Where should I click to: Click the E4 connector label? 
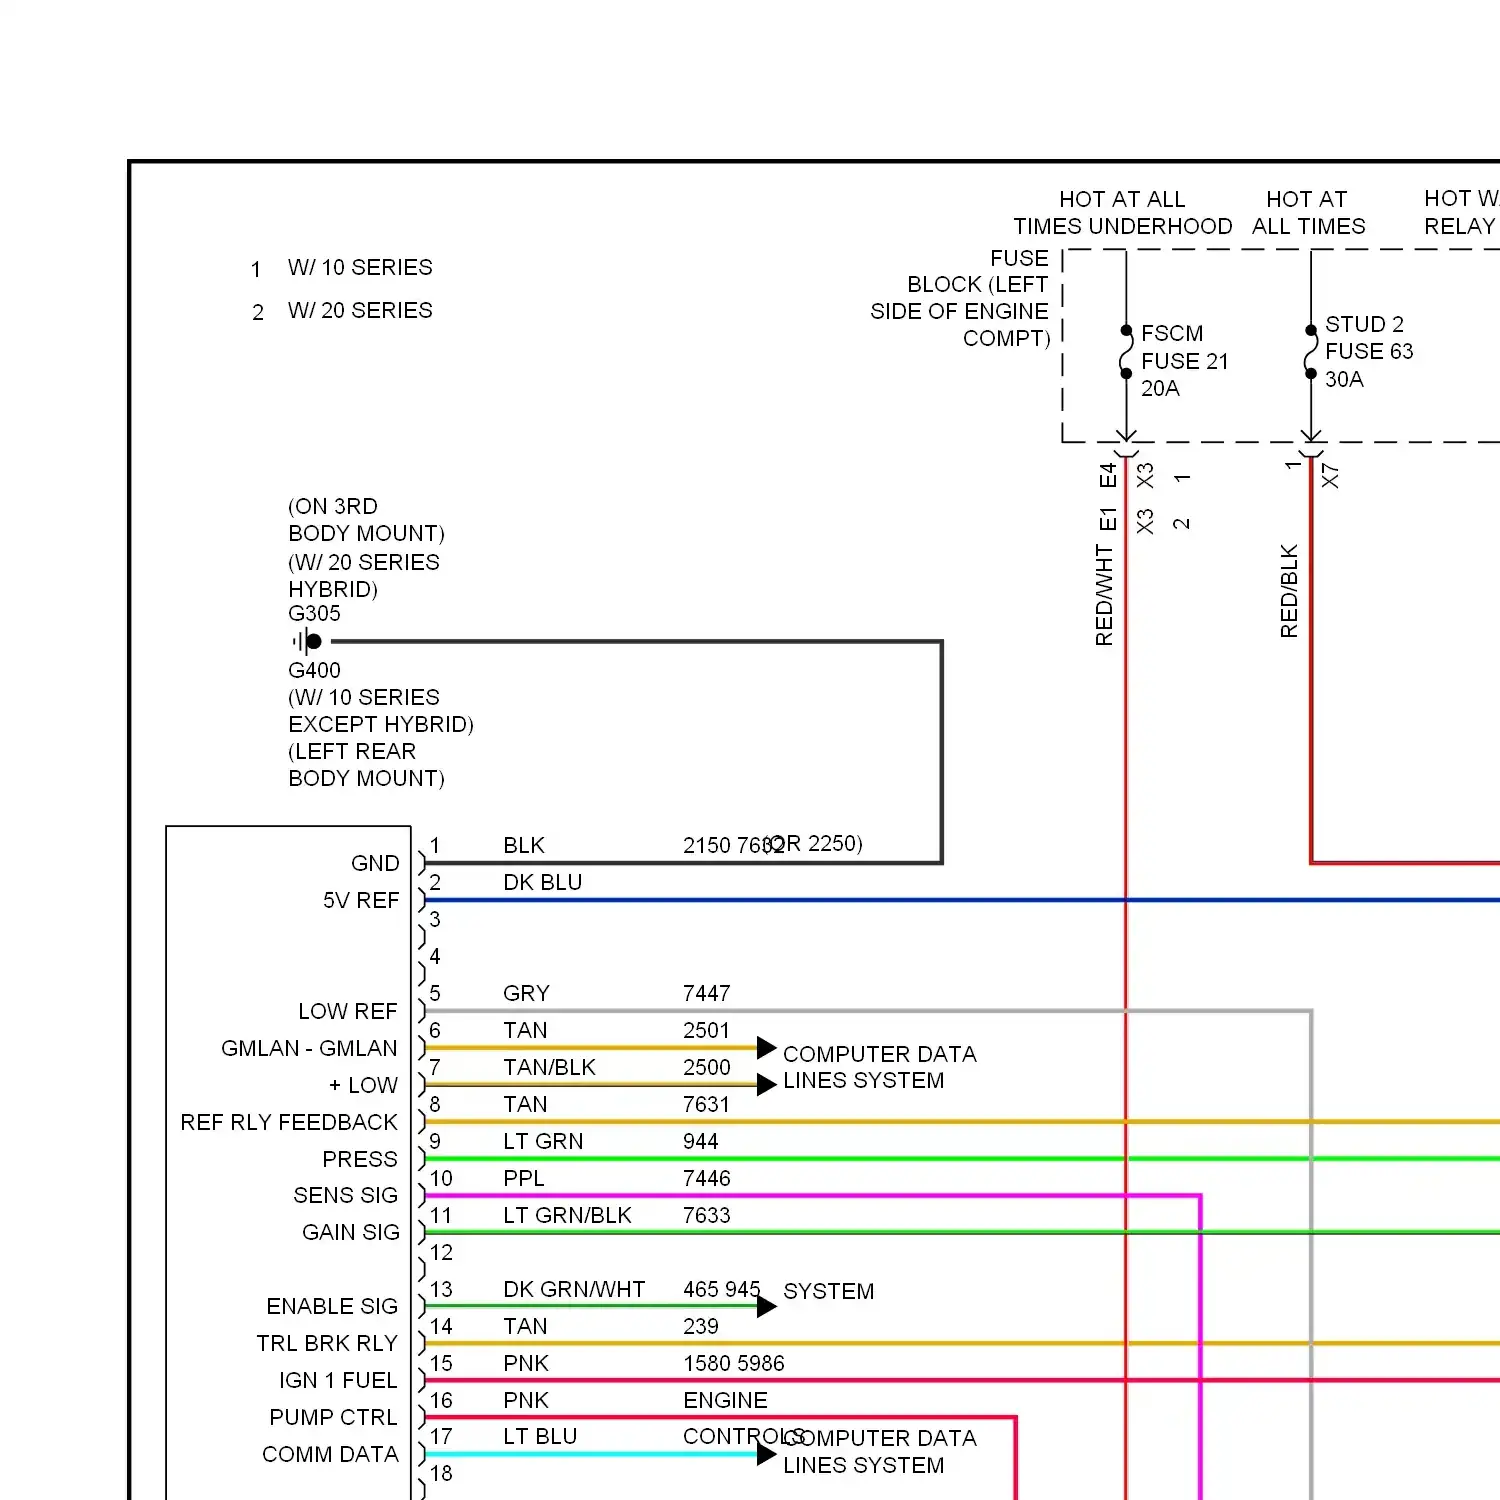click(1107, 475)
